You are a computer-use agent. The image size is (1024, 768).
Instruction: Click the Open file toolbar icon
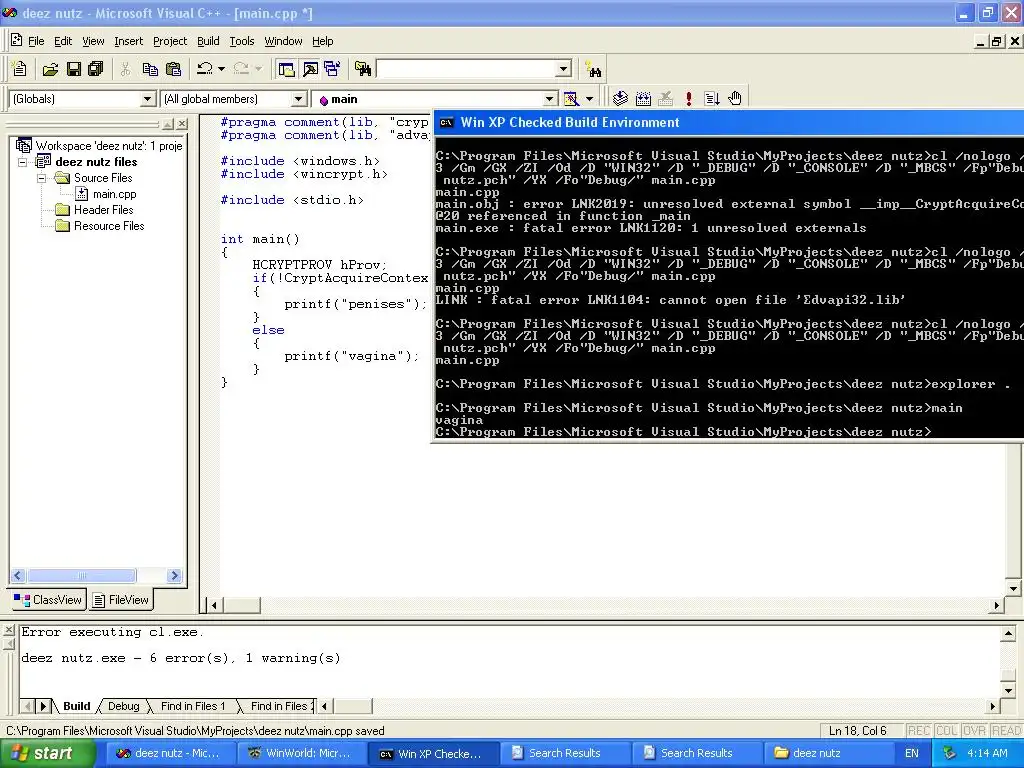[x=50, y=69]
